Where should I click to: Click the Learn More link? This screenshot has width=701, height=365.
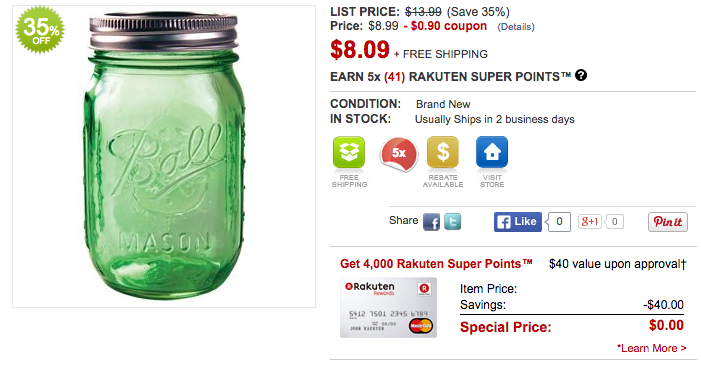pos(651,348)
